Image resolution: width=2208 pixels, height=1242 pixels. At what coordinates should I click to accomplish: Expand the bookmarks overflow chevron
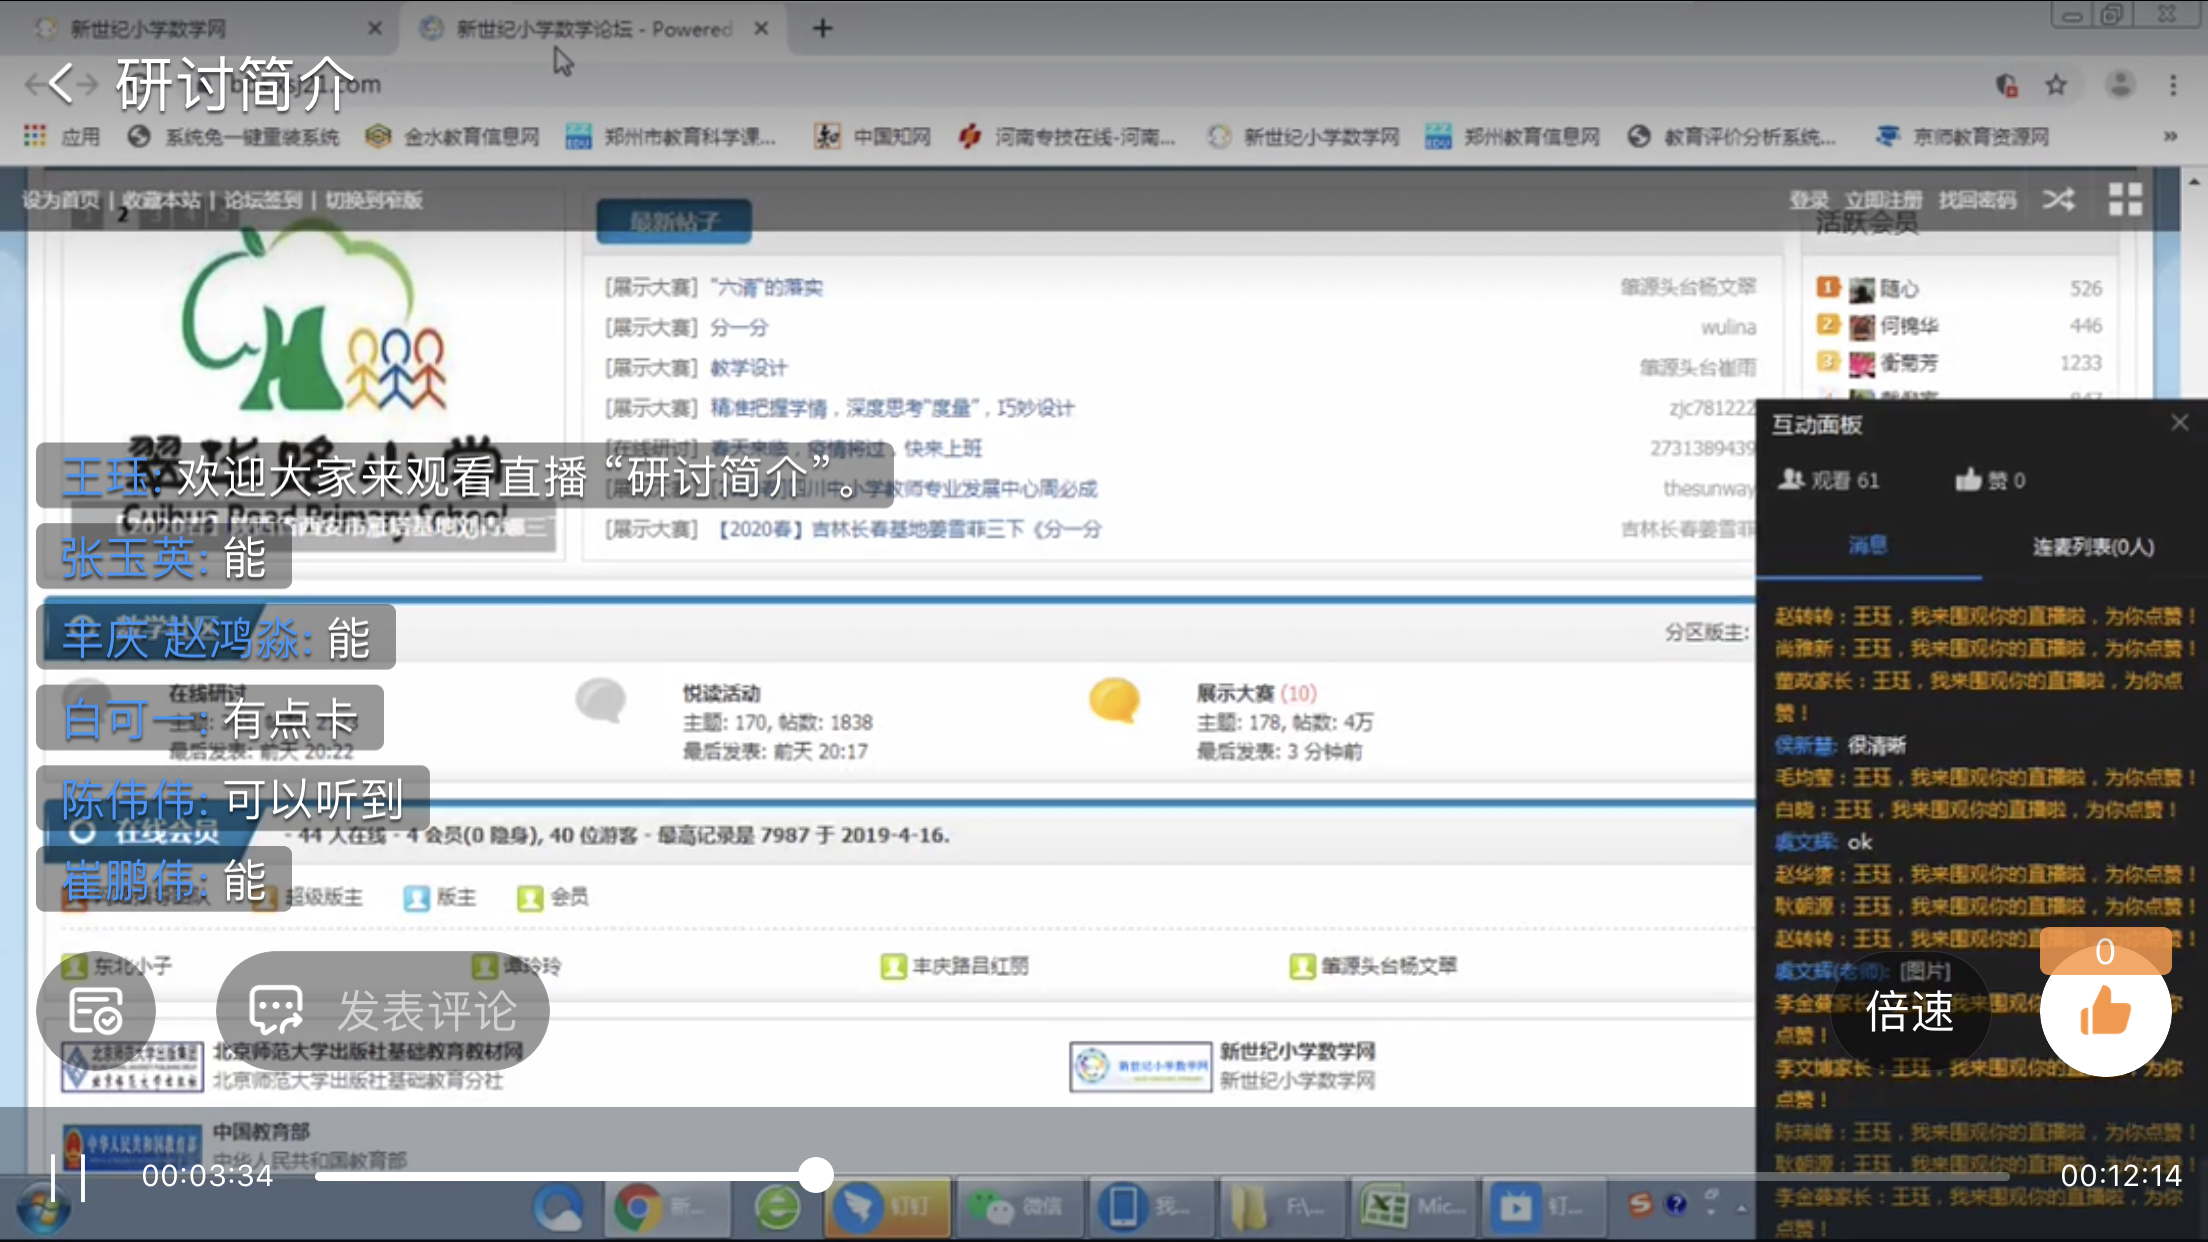click(2170, 136)
